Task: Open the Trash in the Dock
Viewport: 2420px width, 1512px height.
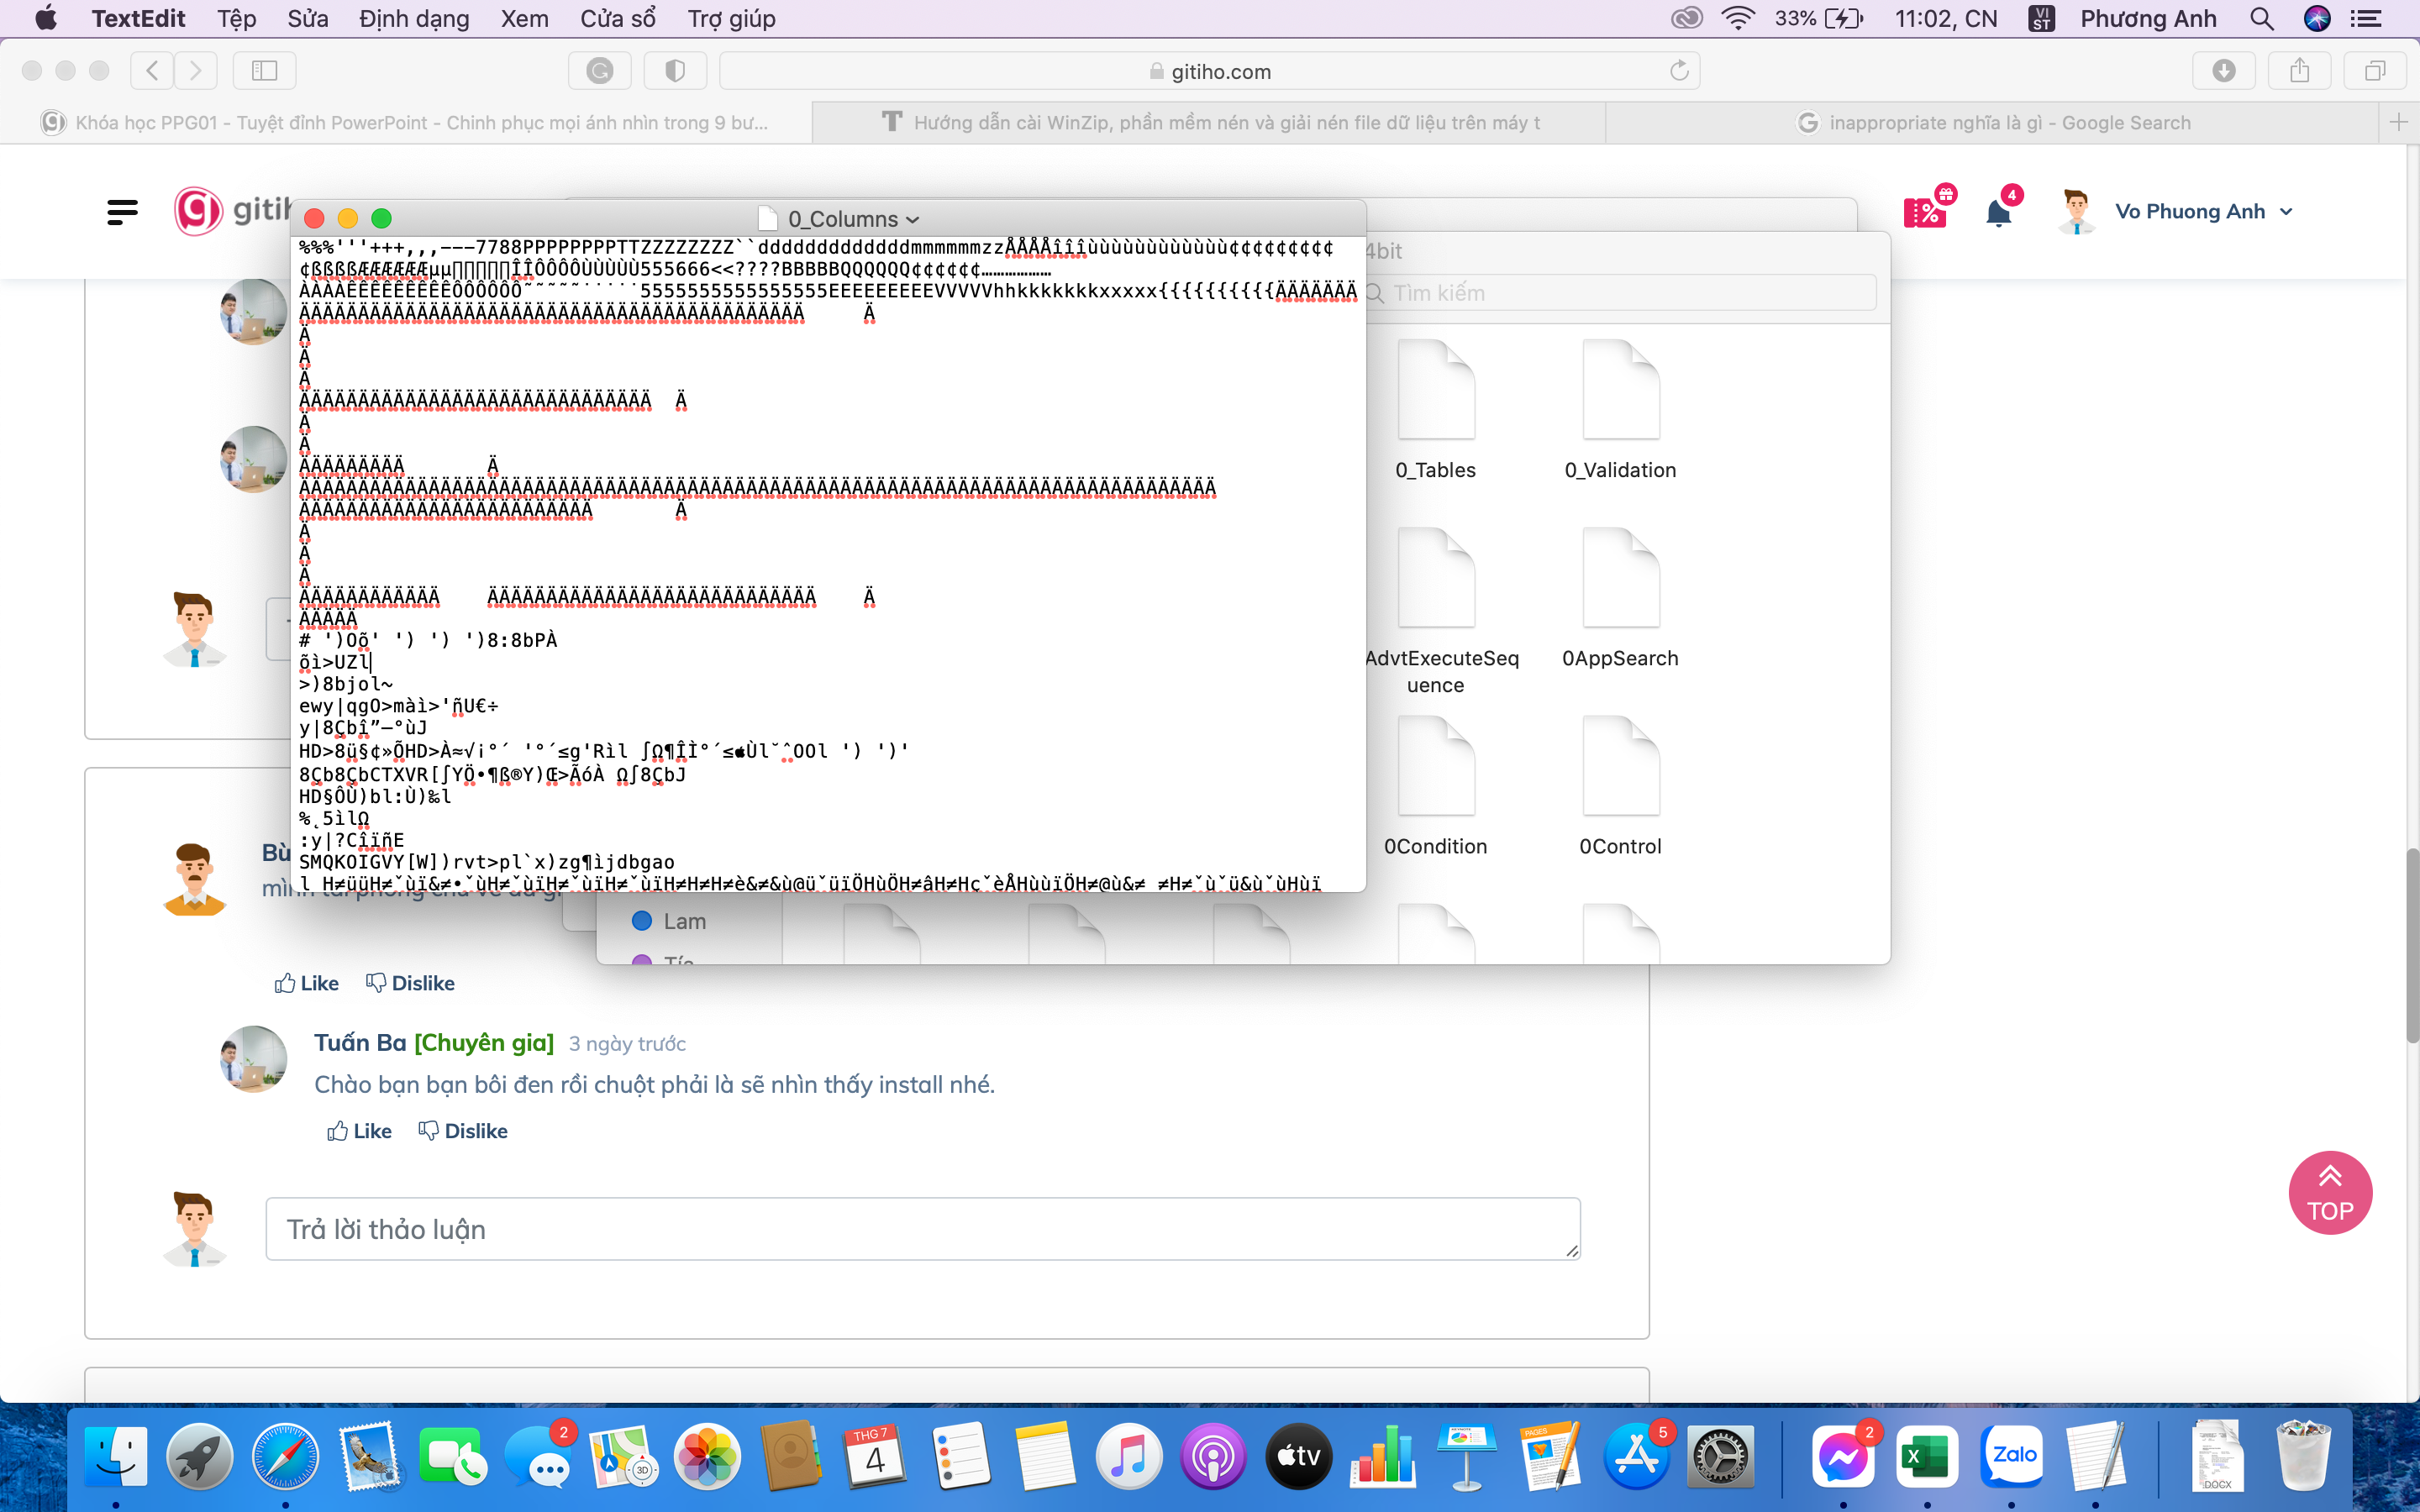Action: [x=2303, y=1456]
